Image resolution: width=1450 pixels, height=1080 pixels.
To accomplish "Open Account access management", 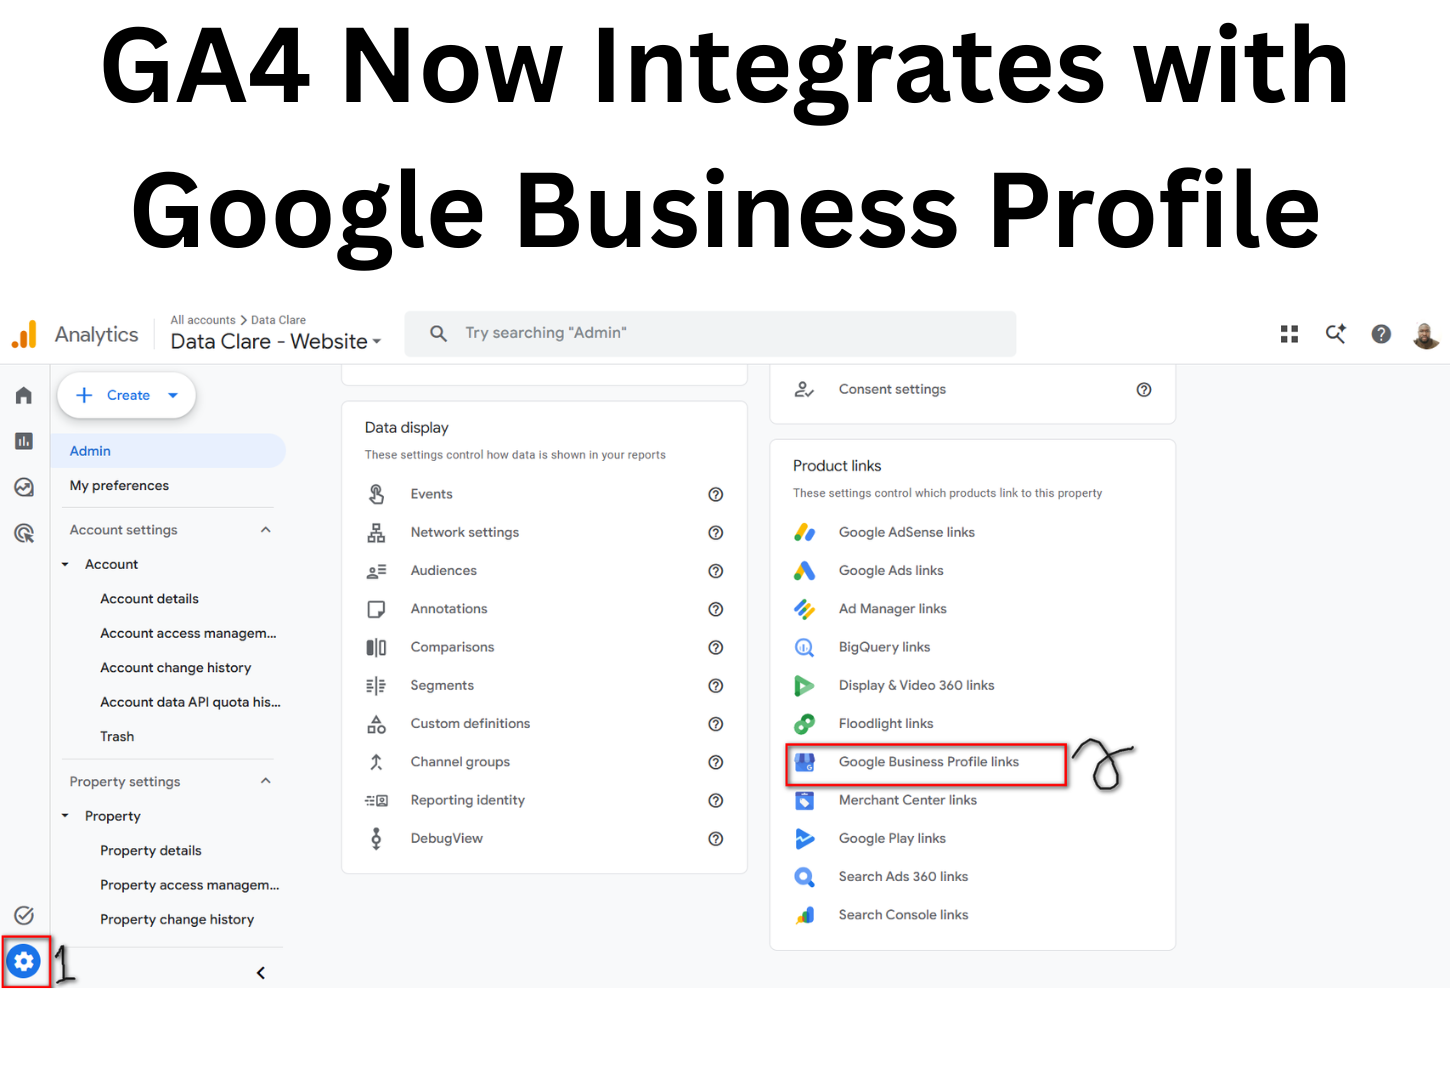I will (188, 633).
